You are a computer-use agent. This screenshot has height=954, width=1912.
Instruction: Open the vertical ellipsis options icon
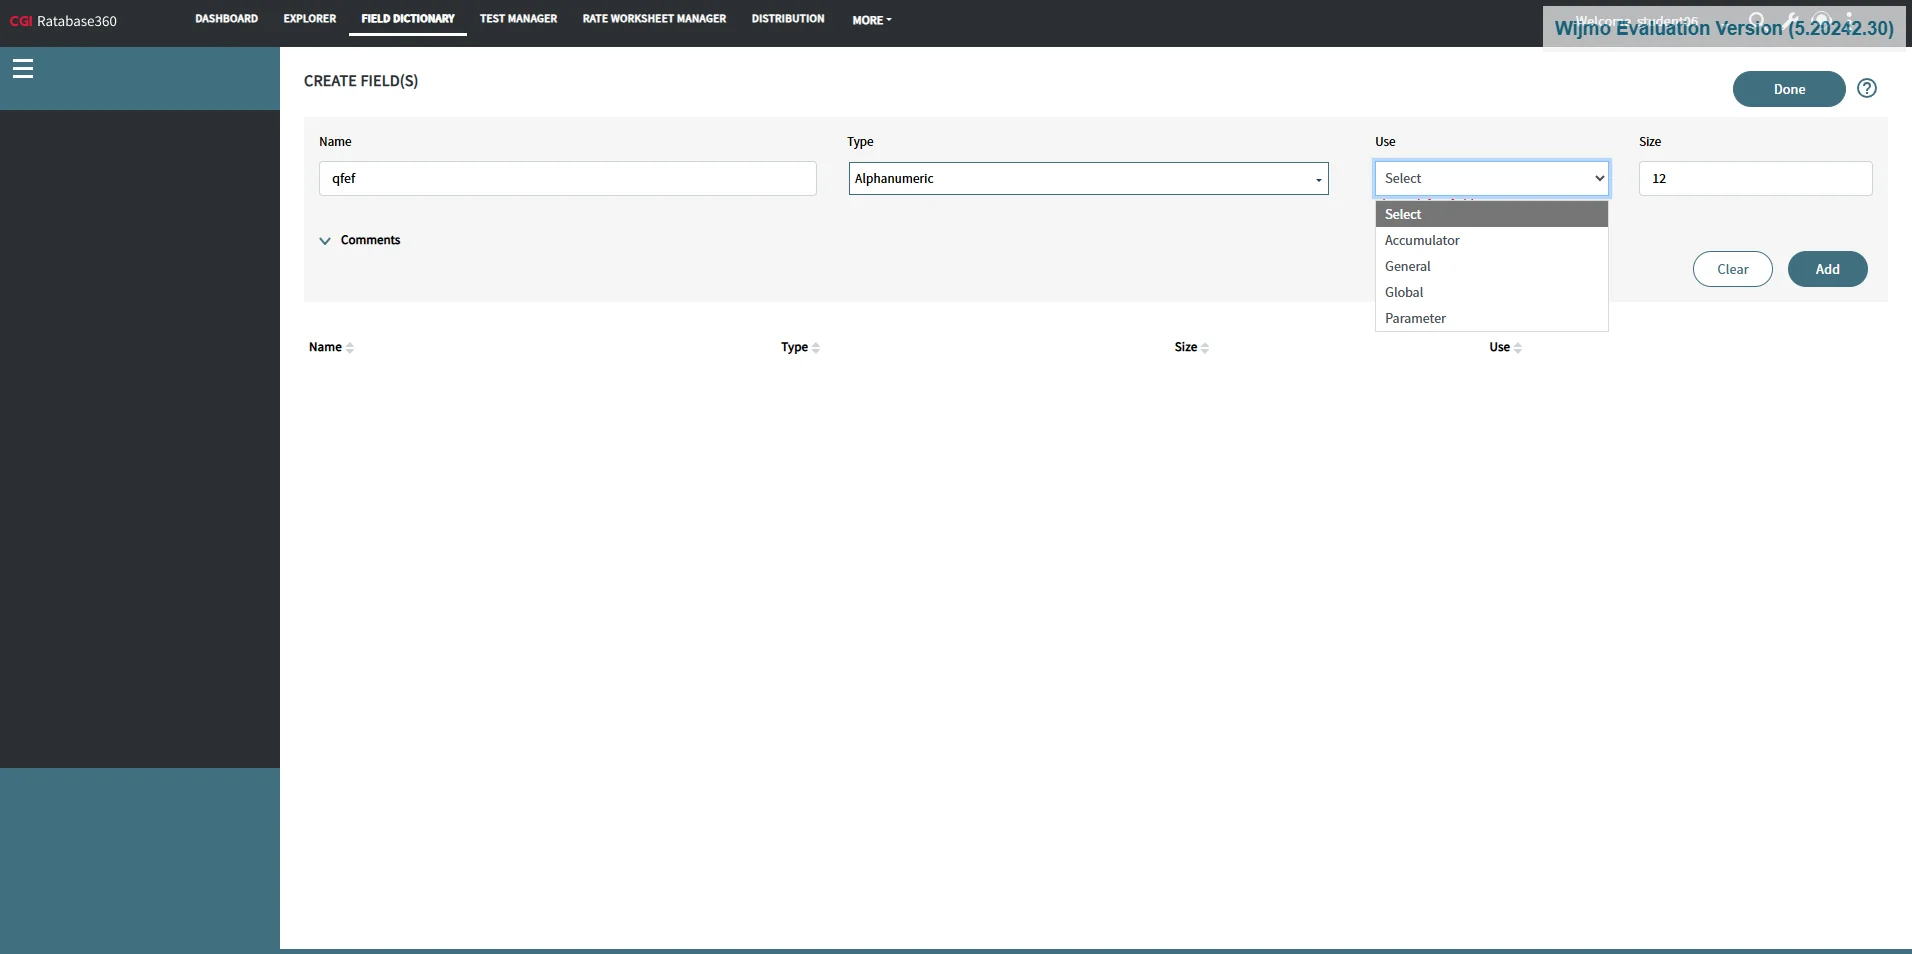1850,20
